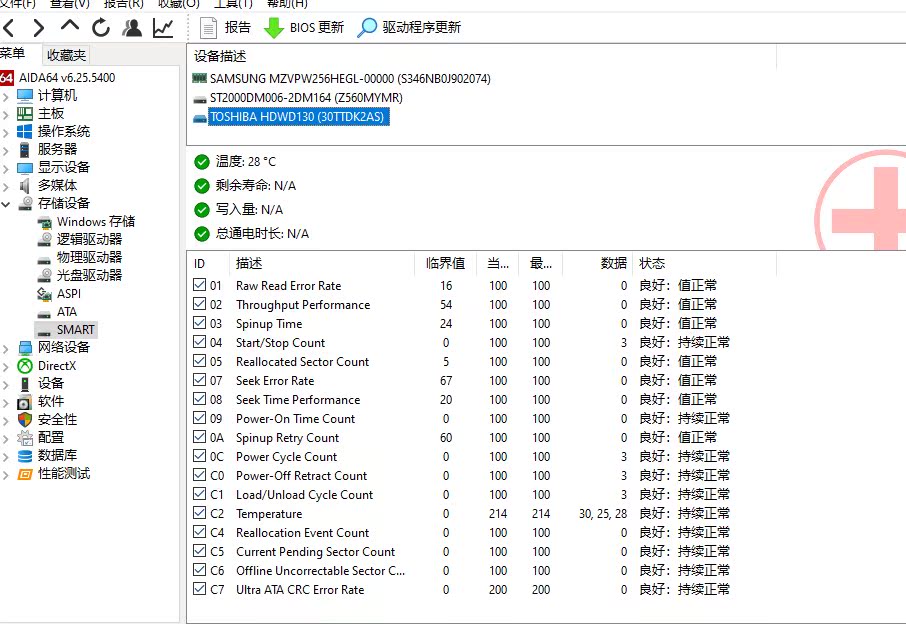Expand the DirectX tree node
The image size is (906, 624).
tap(6, 366)
